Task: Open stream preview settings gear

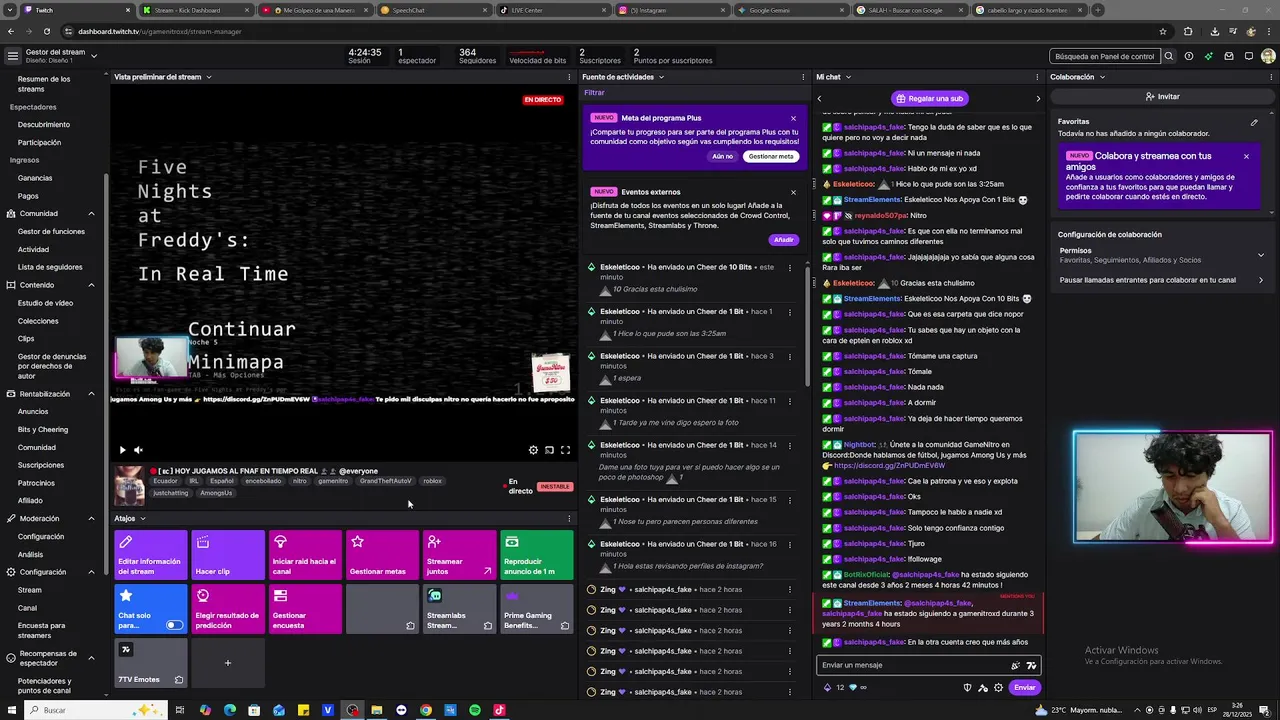Action: point(533,450)
